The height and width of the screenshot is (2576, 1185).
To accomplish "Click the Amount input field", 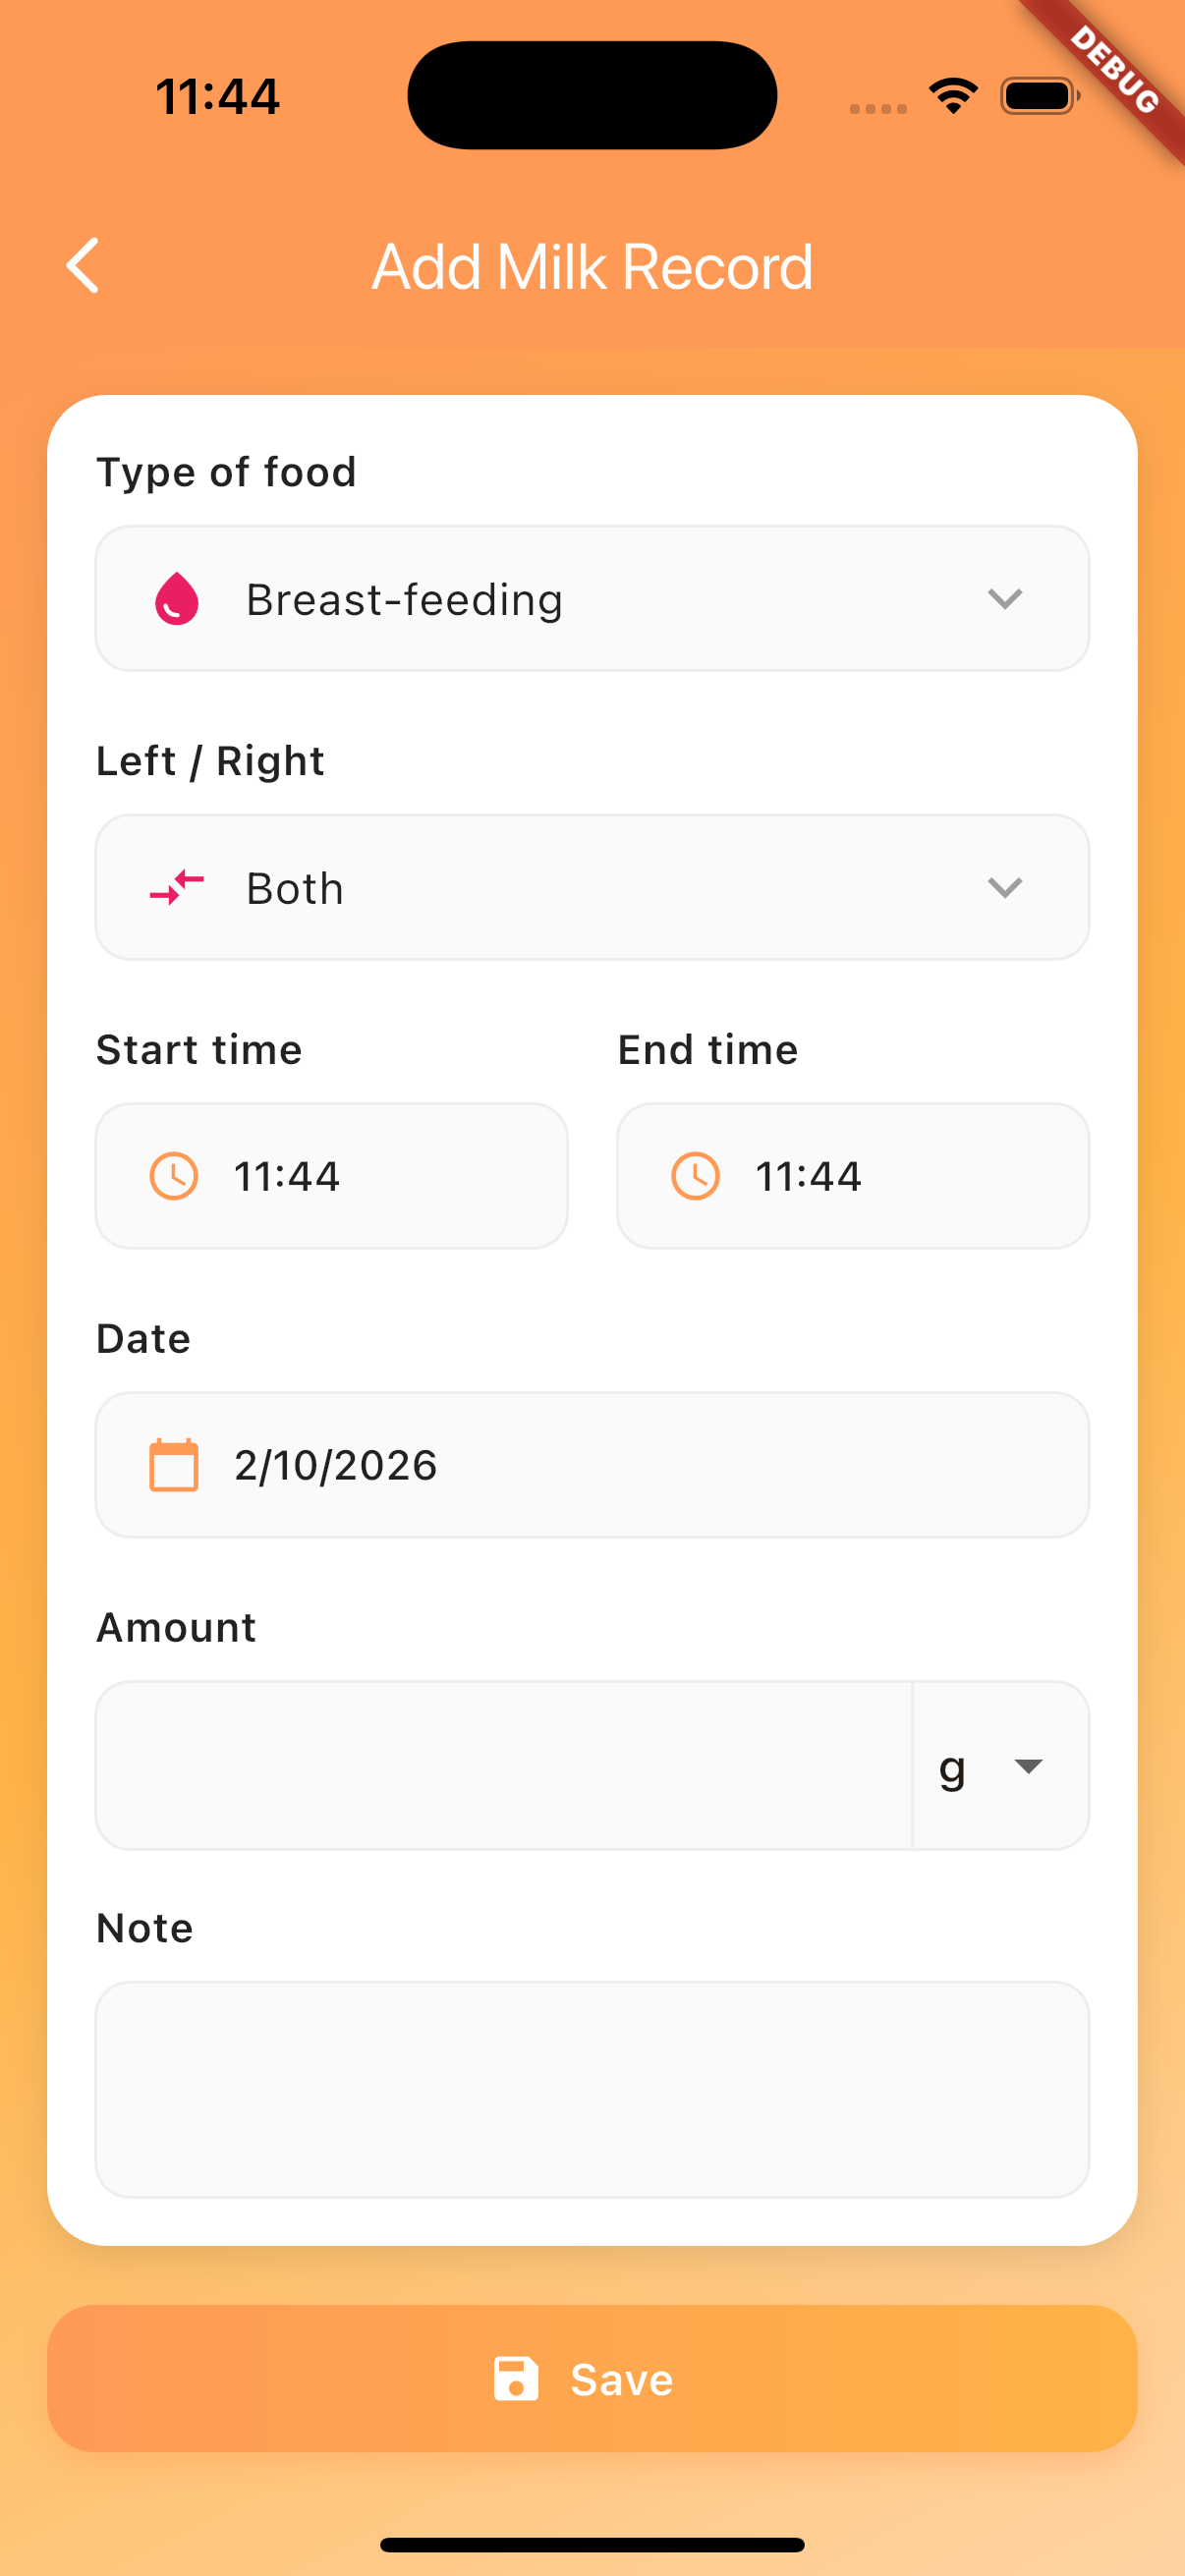I will point(504,1766).
